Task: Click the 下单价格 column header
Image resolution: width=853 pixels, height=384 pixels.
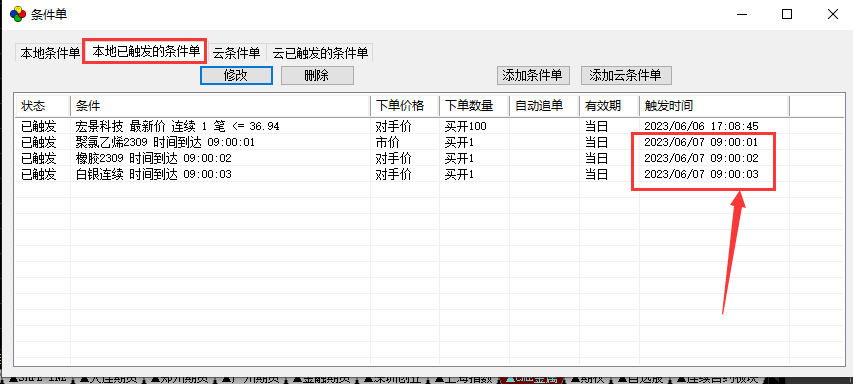Action: coord(405,106)
